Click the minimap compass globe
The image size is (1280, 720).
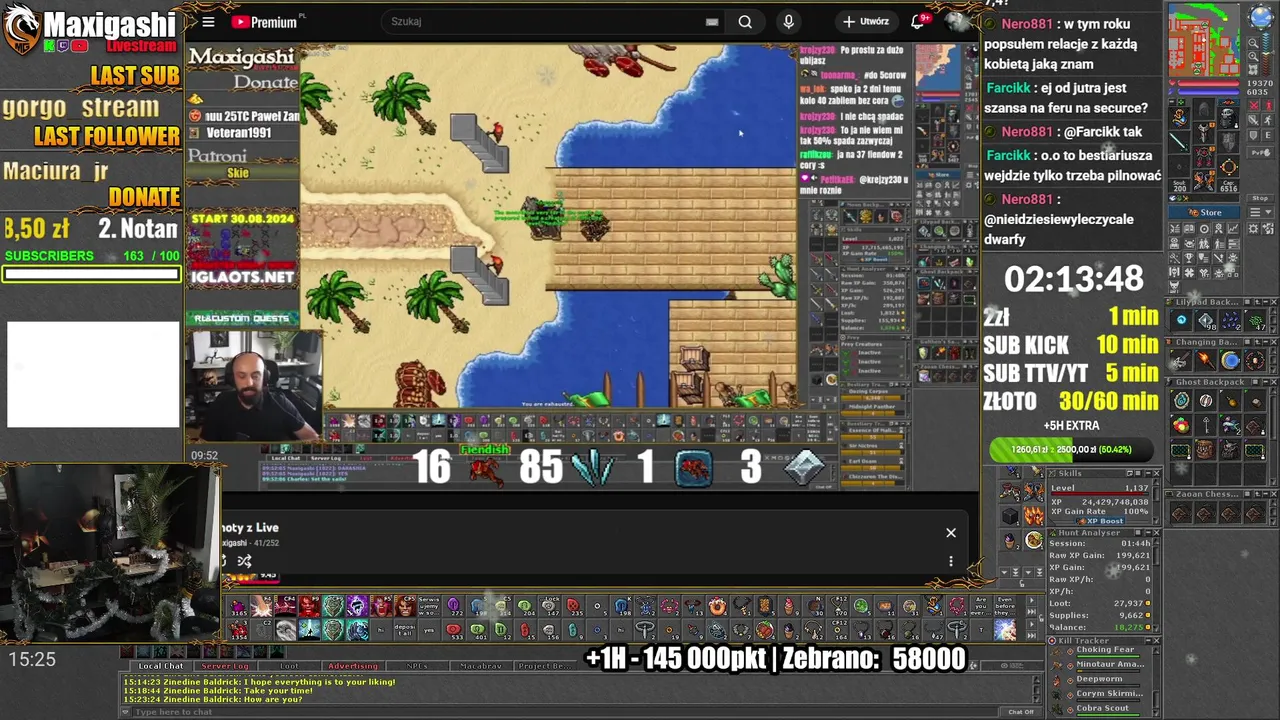[1261, 16]
